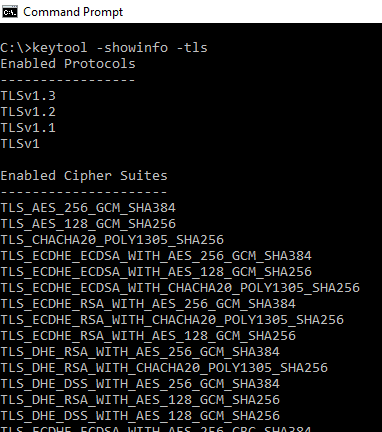The image size is (382, 432).
Task: Click the TLS_AES_128_GCM_SHA256 line
Action: [88, 224]
